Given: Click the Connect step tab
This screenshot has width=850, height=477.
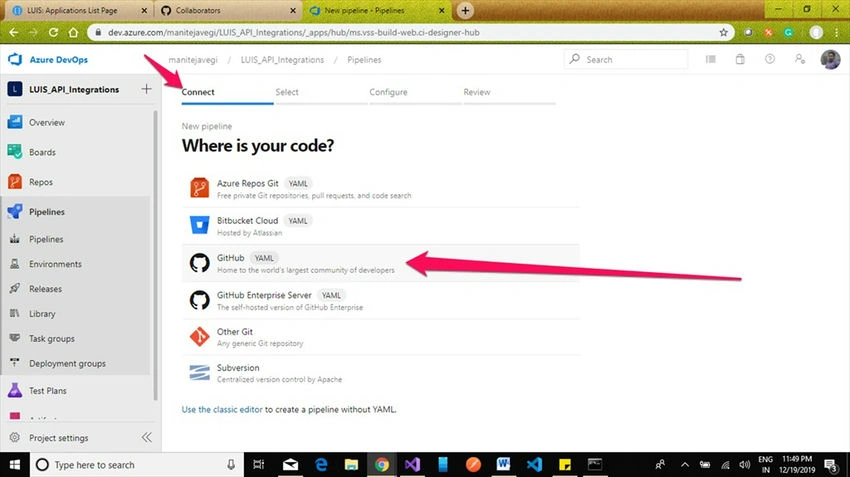Looking at the screenshot, I should point(198,92).
